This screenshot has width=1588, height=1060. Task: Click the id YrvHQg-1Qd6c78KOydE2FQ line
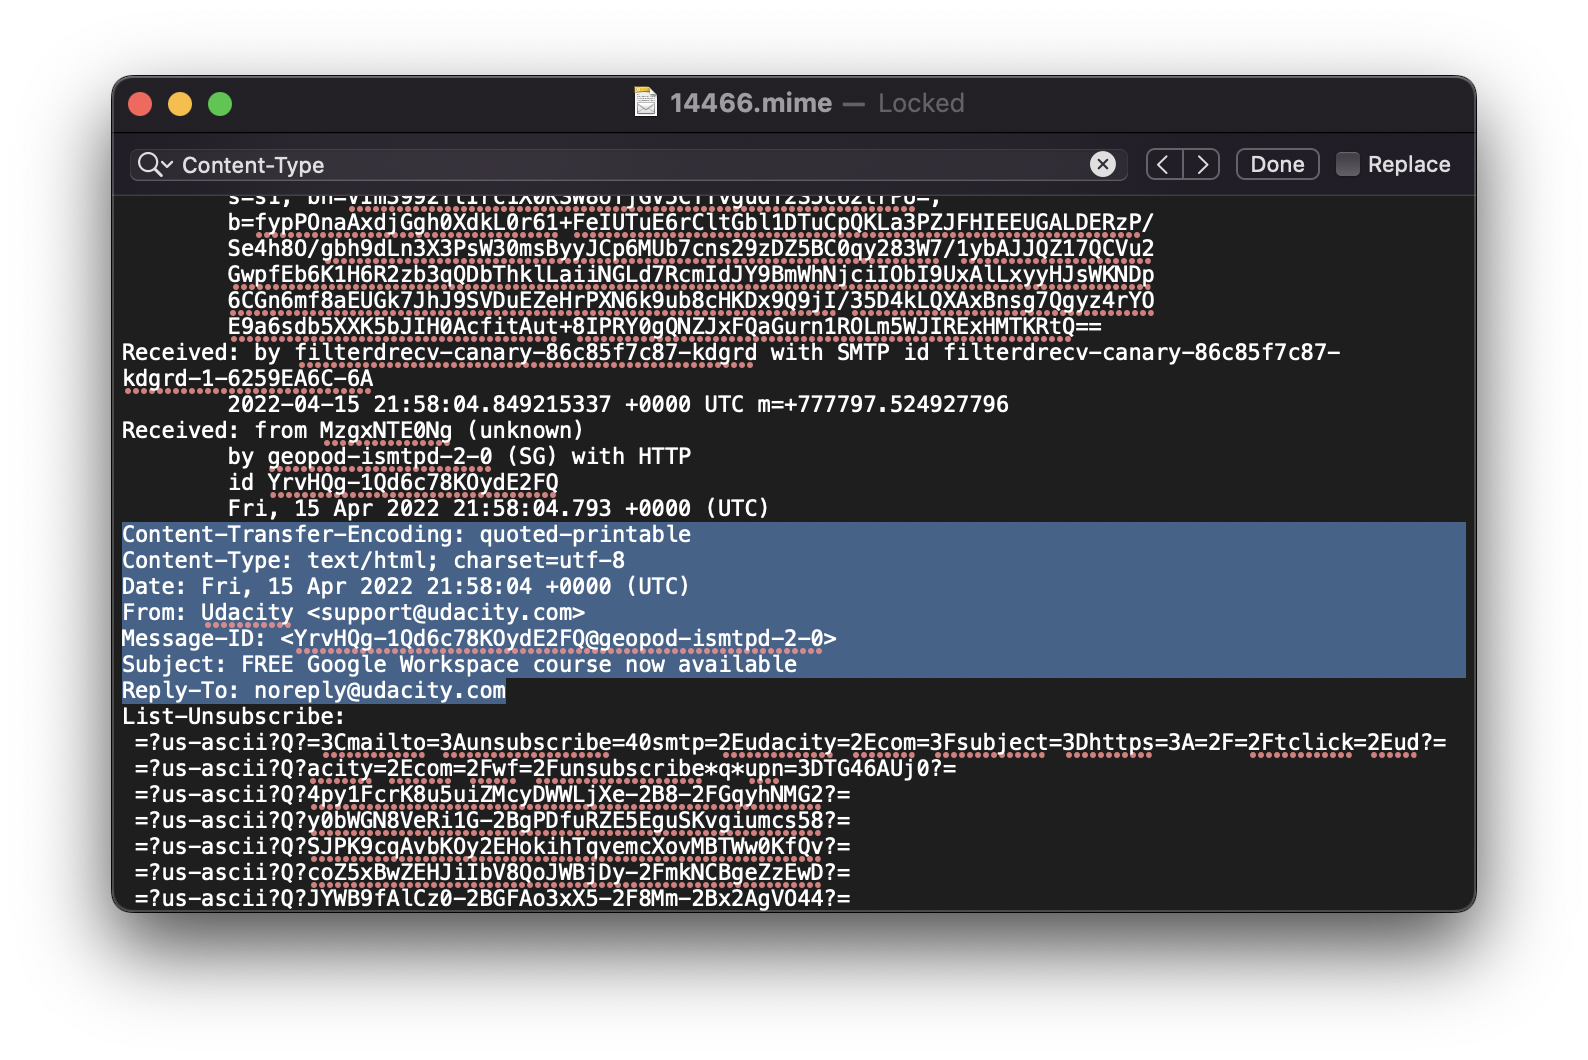click(x=393, y=482)
